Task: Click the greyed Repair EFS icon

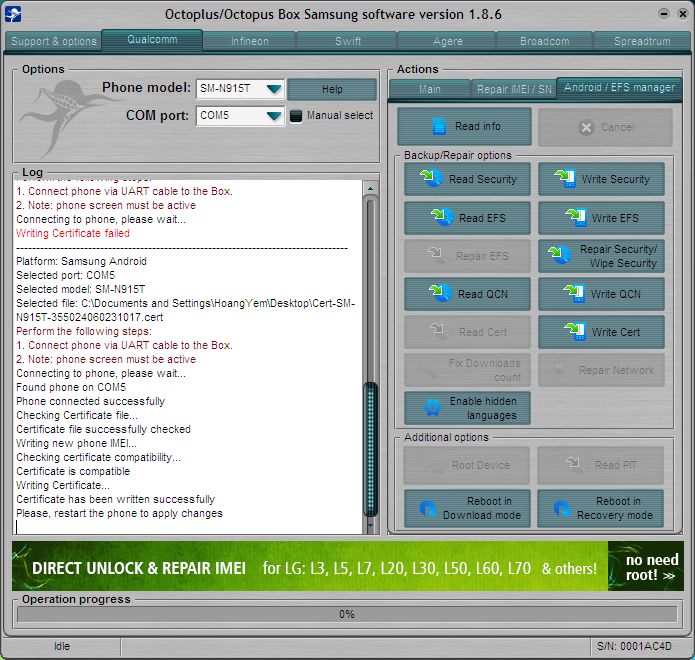Action: [x=435, y=254]
